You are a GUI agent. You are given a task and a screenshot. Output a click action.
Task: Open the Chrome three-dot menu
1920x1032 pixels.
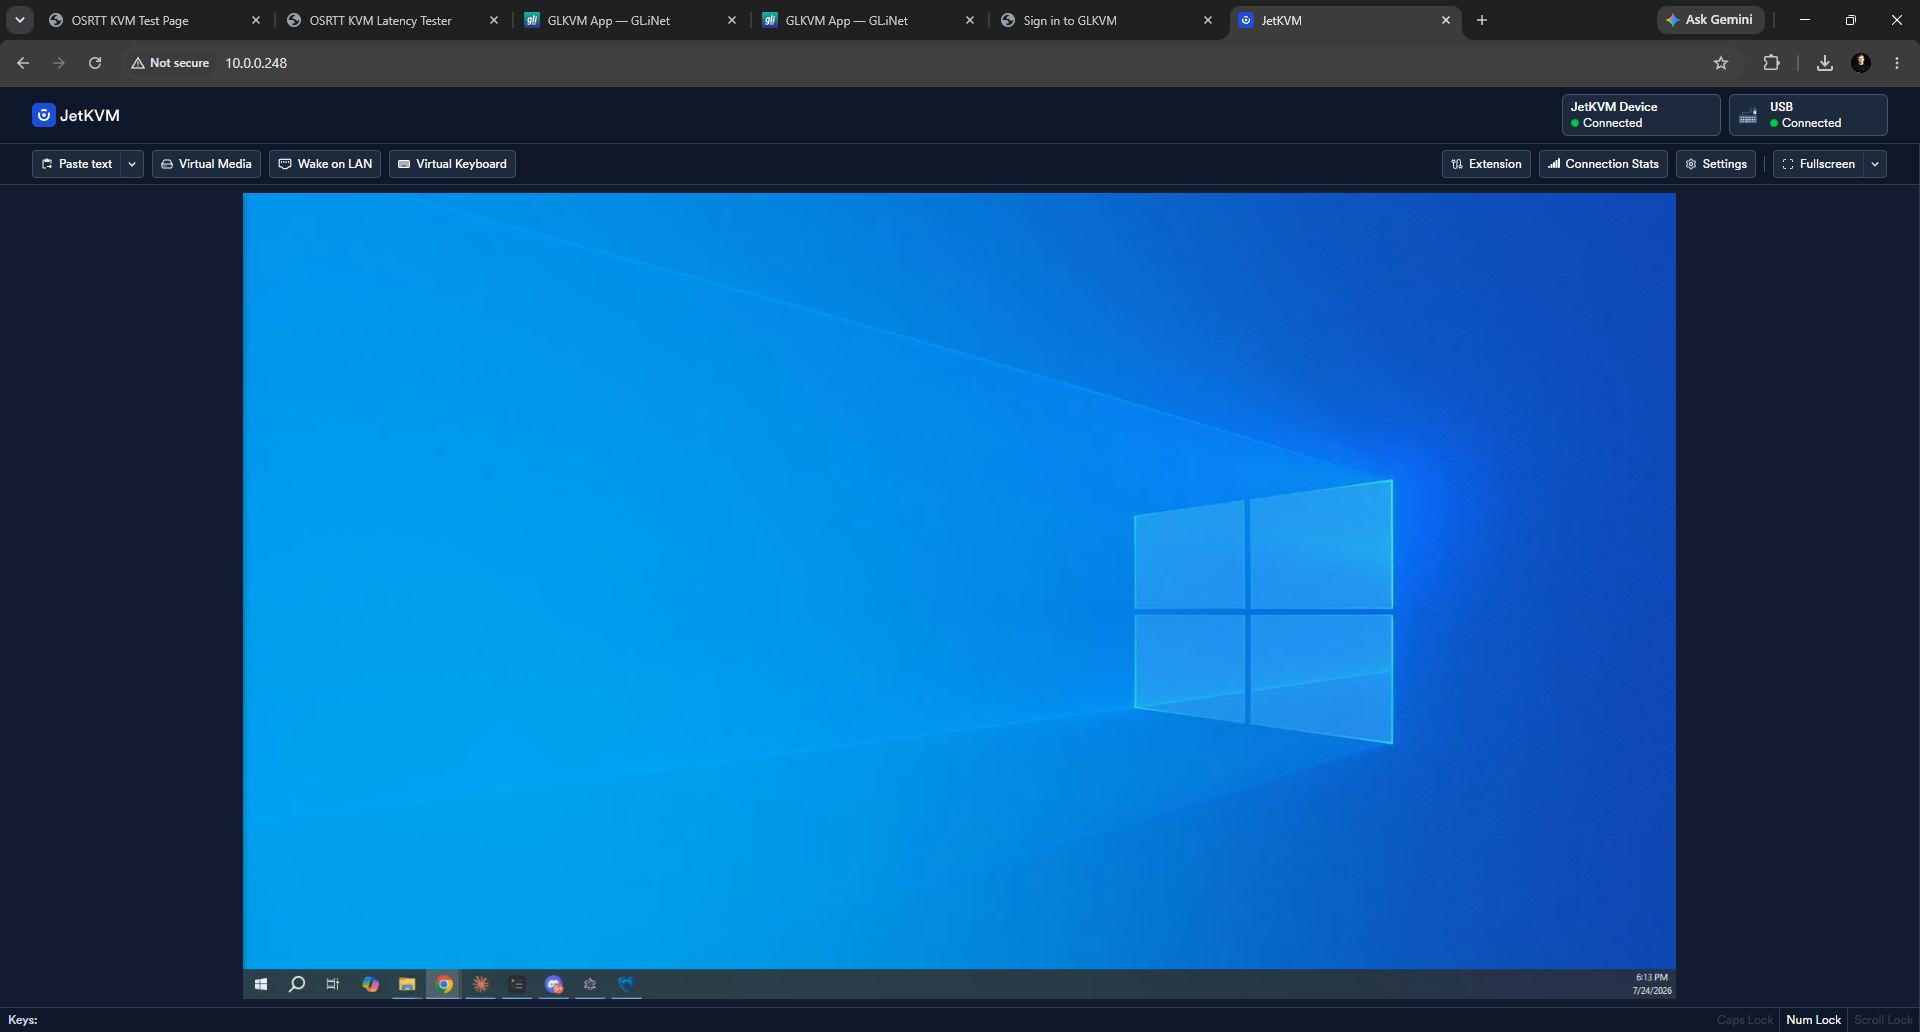(1897, 63)
